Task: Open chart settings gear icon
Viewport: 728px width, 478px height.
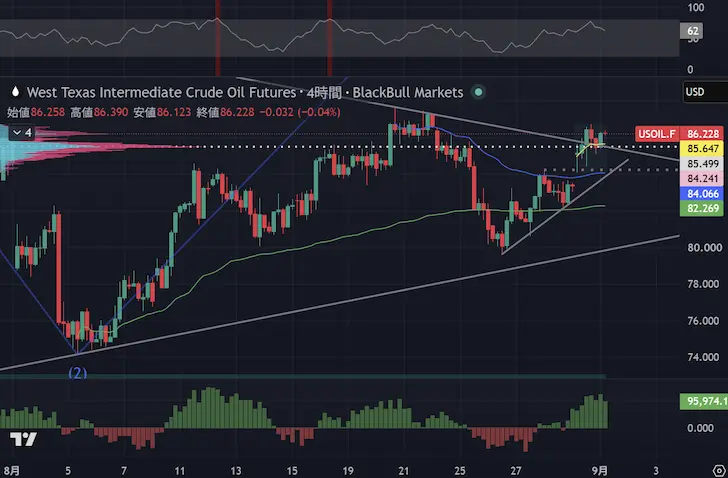Action: tap(719, 470)
